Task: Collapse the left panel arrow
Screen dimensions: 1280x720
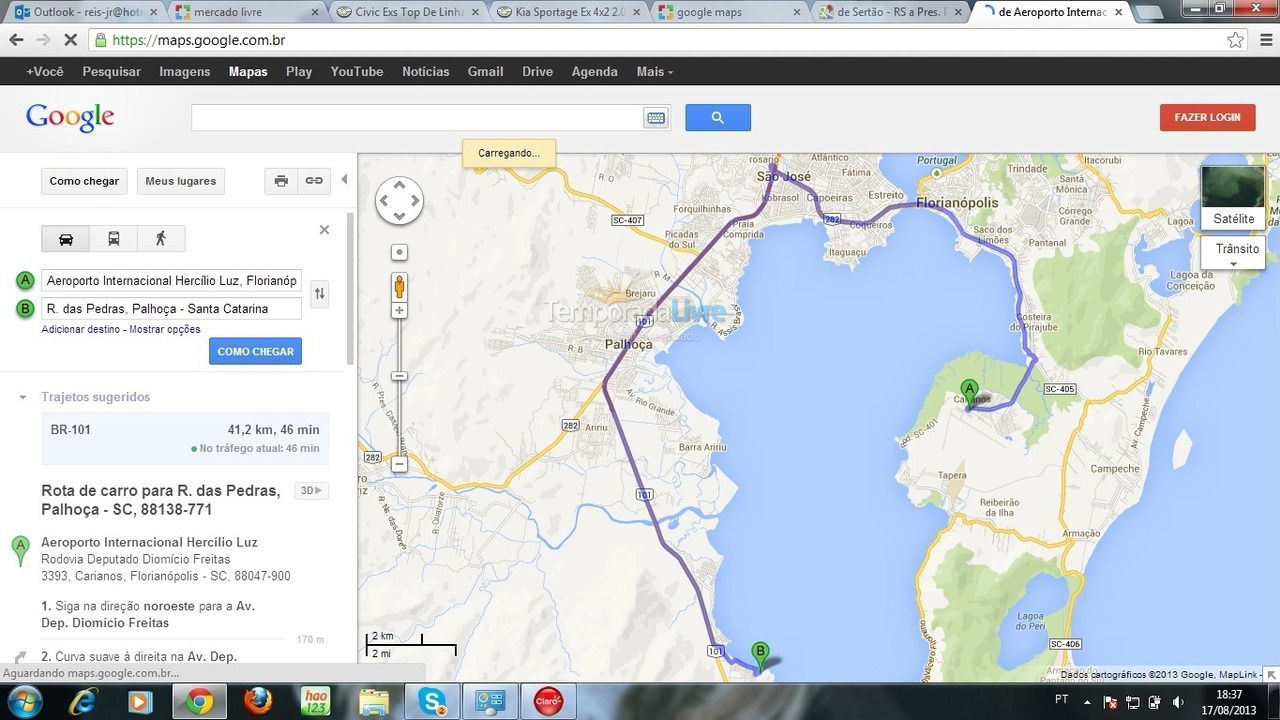Action: pyautogui.click(x=344, y=180)
